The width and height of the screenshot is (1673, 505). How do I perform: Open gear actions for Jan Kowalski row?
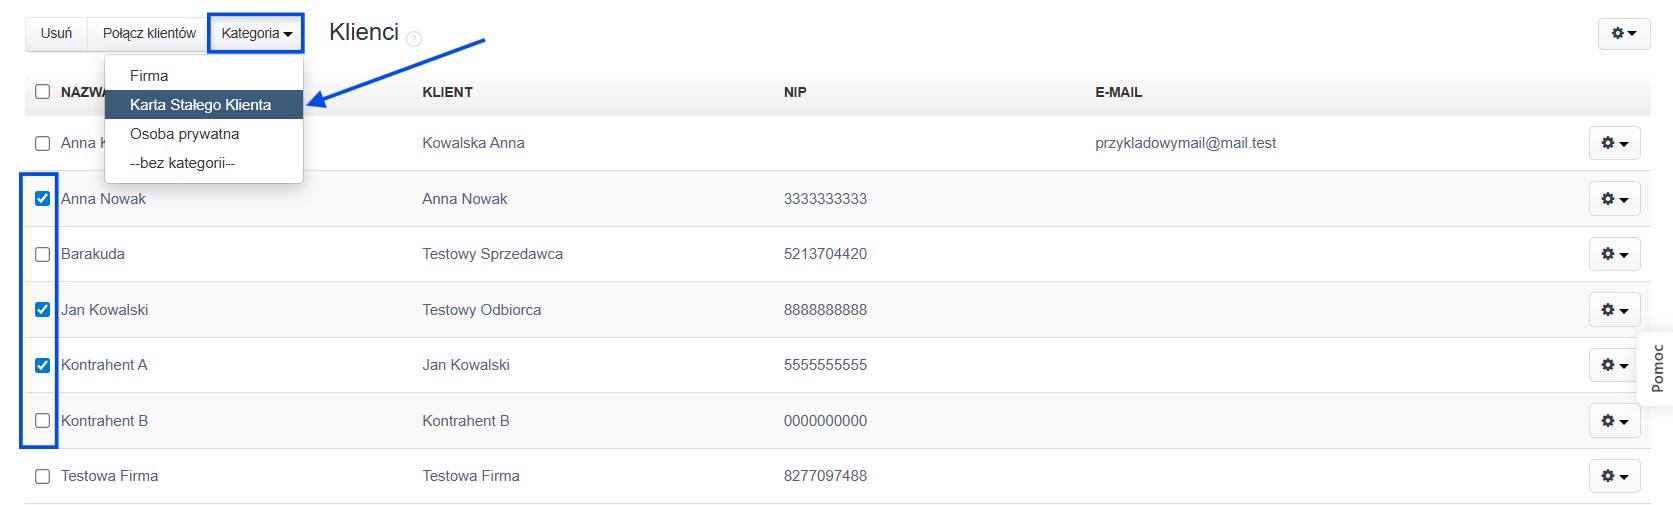pos(1615,310)
